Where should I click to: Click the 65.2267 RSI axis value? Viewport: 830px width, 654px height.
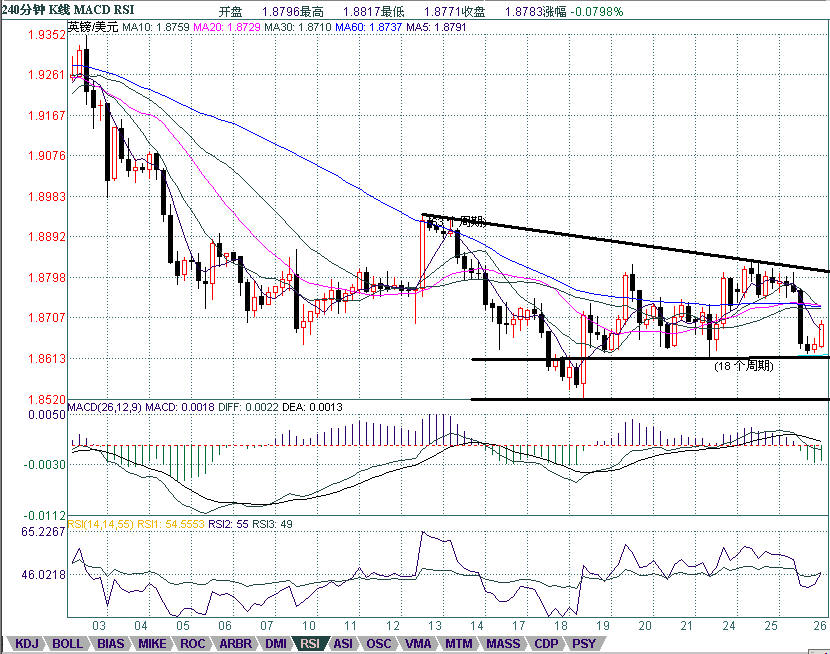43,531
